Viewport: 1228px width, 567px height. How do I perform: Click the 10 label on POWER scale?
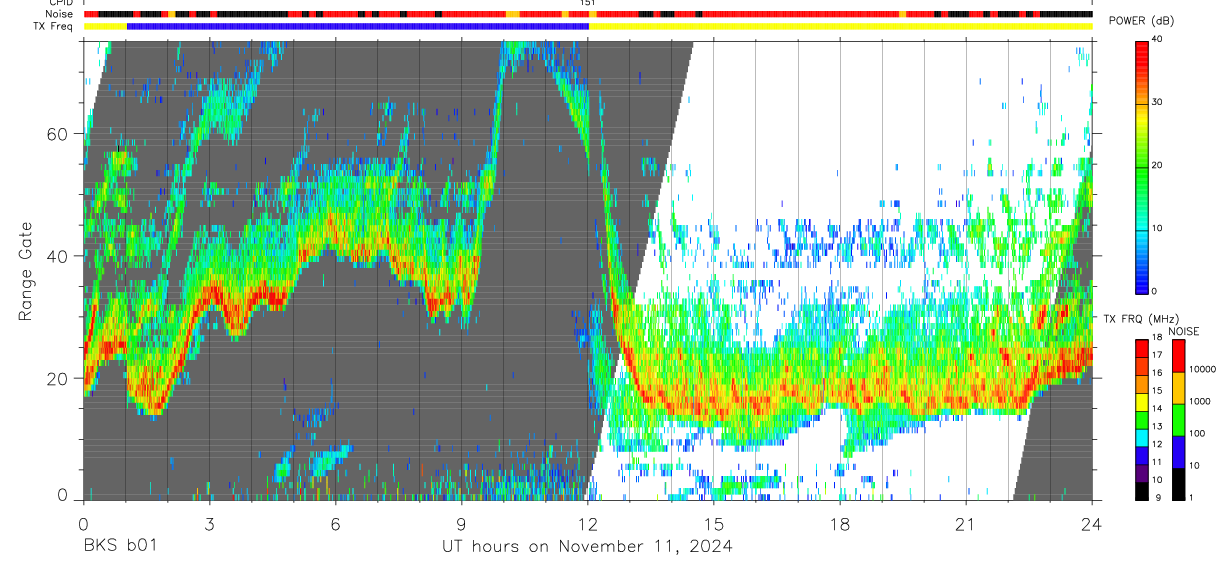1157,228
